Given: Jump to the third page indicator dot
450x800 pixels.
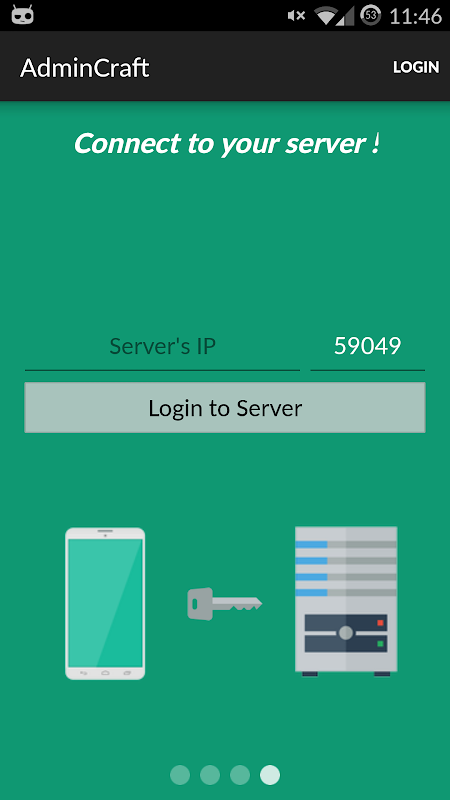Looking at the screenshot, I should [240, 774].
